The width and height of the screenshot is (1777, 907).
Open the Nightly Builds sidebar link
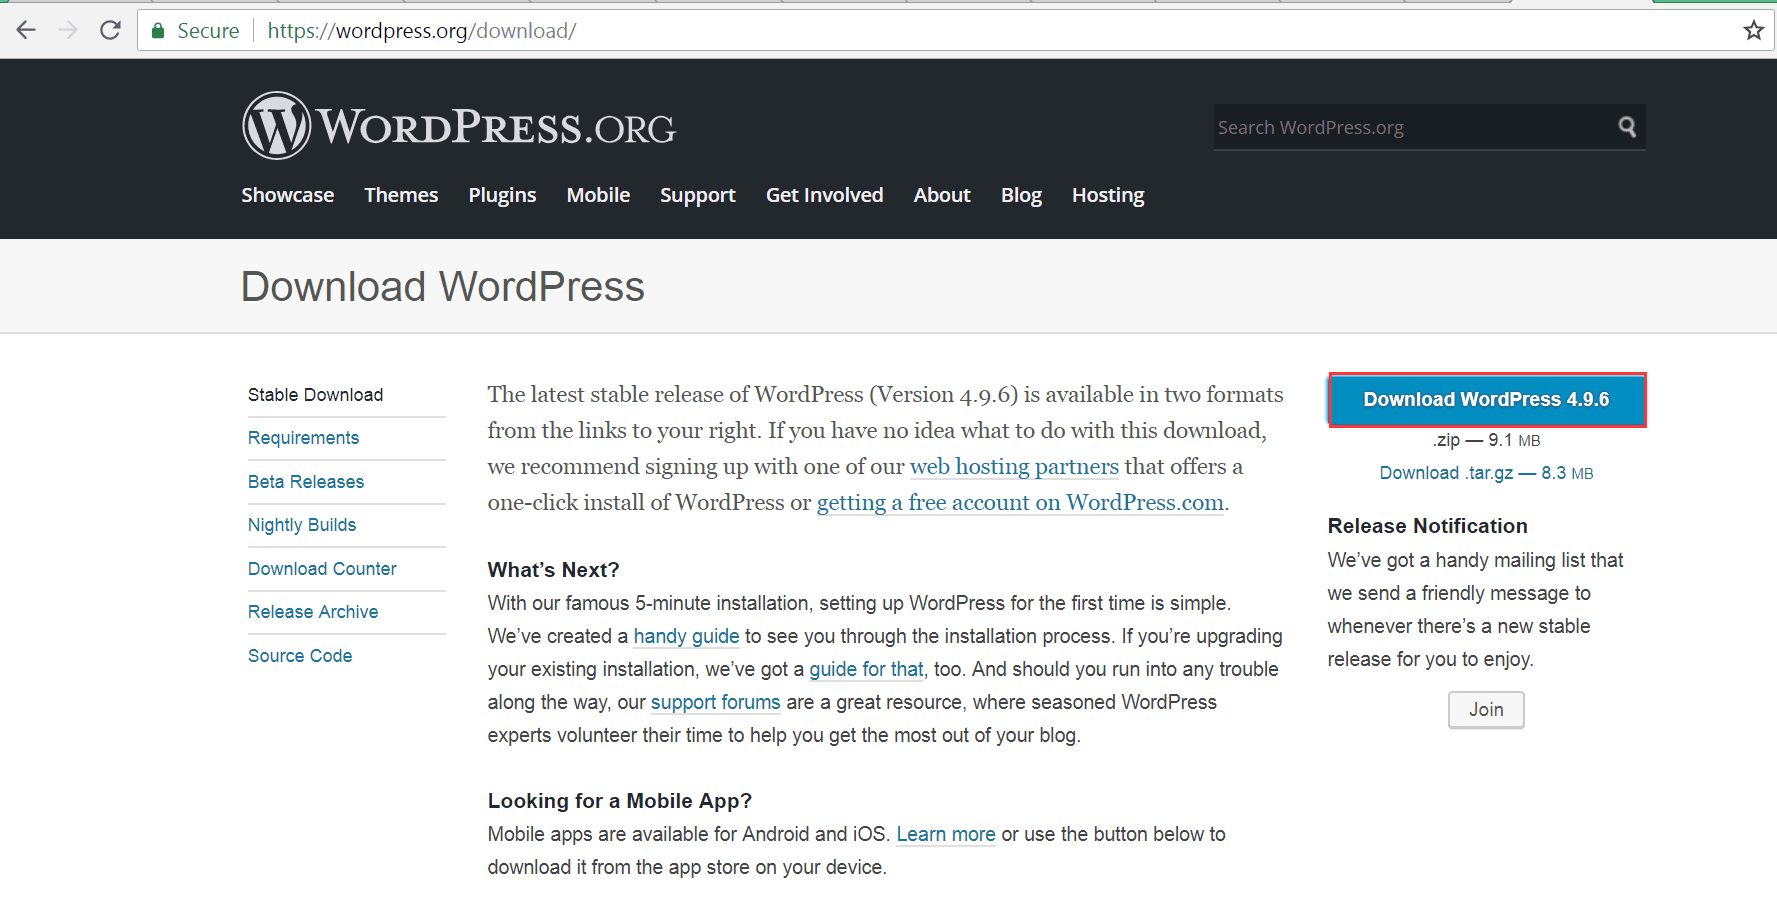tap(302, 525)
